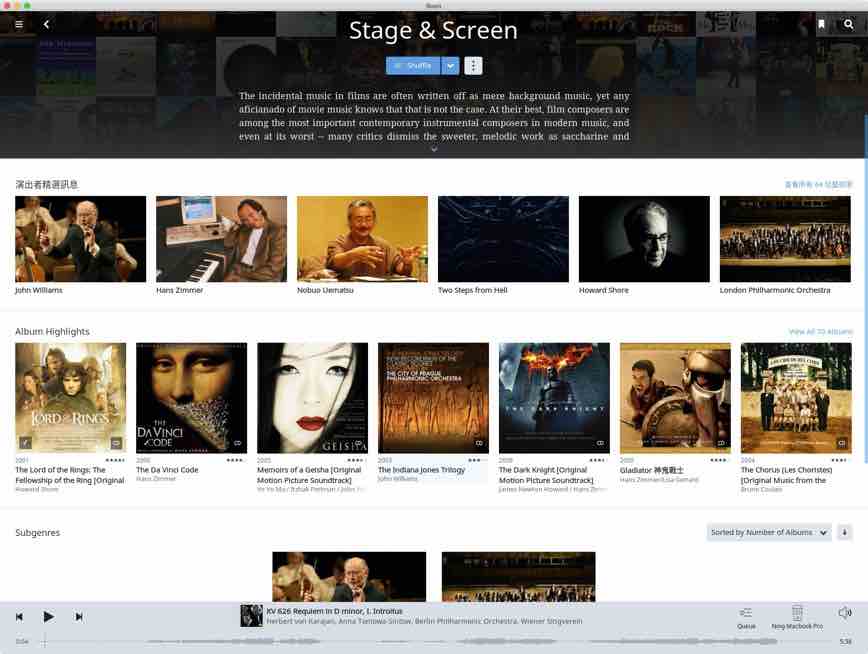The width and height of the screenshot is (868, 654).
Task: Click the Memoirs of a Geisha album title
Action: point(309,475)
